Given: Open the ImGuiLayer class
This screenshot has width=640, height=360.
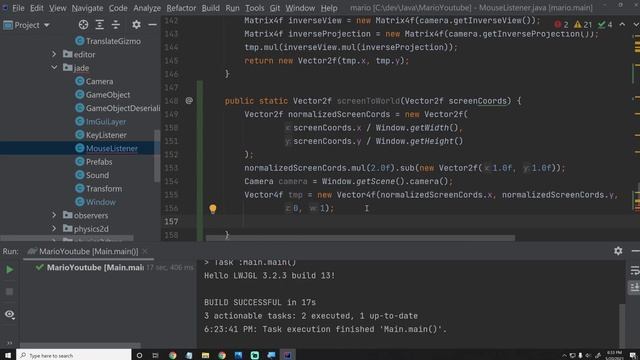Looking at the screenshot, I should [x=106, y=122].
